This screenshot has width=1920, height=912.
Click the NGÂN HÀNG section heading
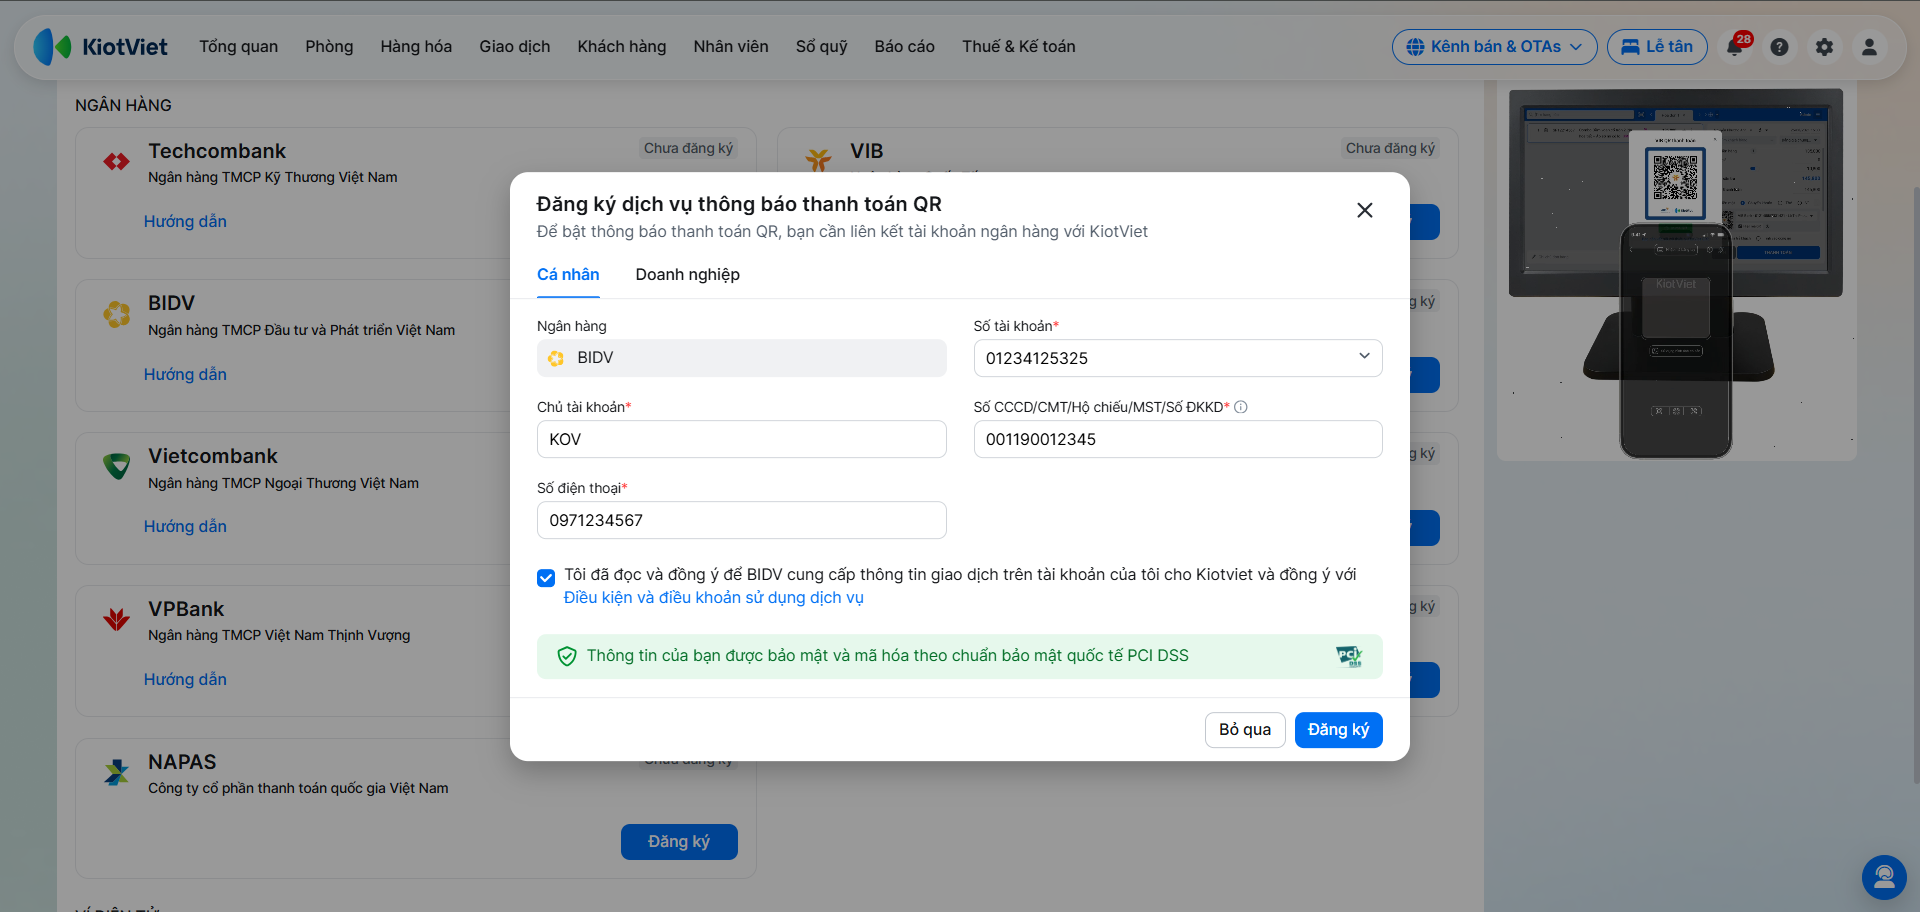pyautogui.click(x=124, y=105)
